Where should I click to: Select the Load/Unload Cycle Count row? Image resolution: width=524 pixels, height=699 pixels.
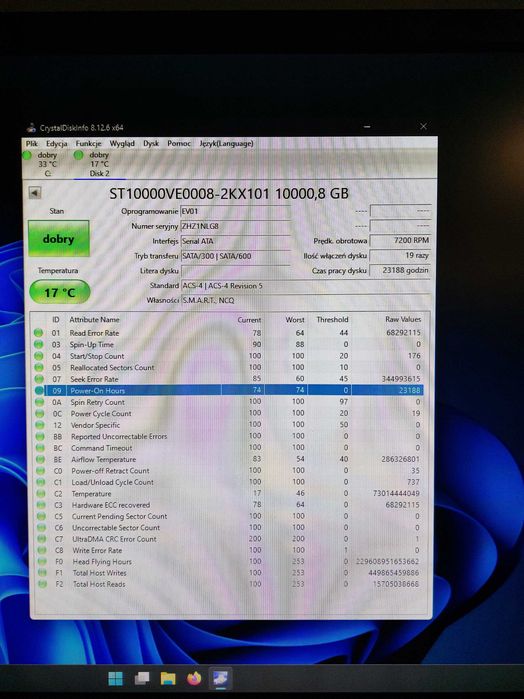pyautogui.click(x=227, y=482)
